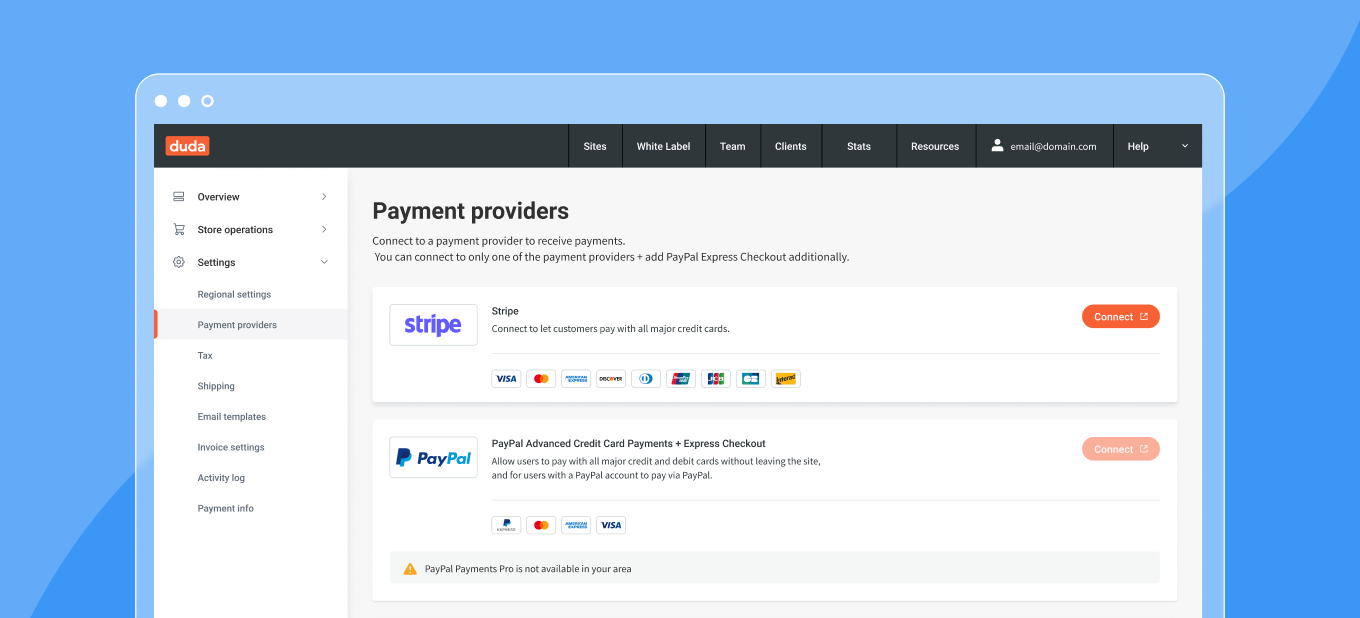Click Cartes Bancaires icon under Stripe
Viewport: 1360px width, 618px height.
(x=751, y=379)
